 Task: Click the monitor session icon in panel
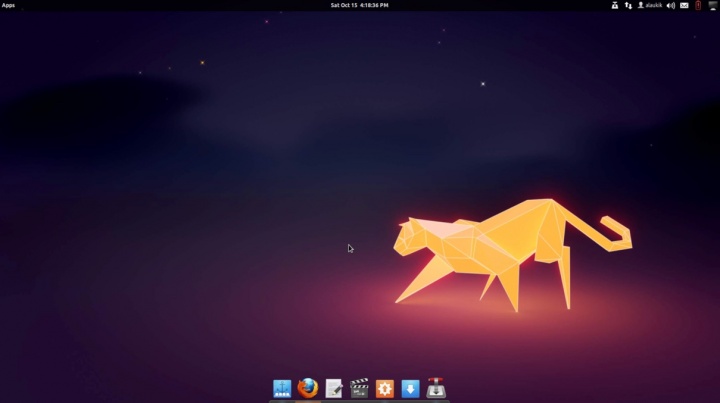pyautogui.click(x=712, y=5)
